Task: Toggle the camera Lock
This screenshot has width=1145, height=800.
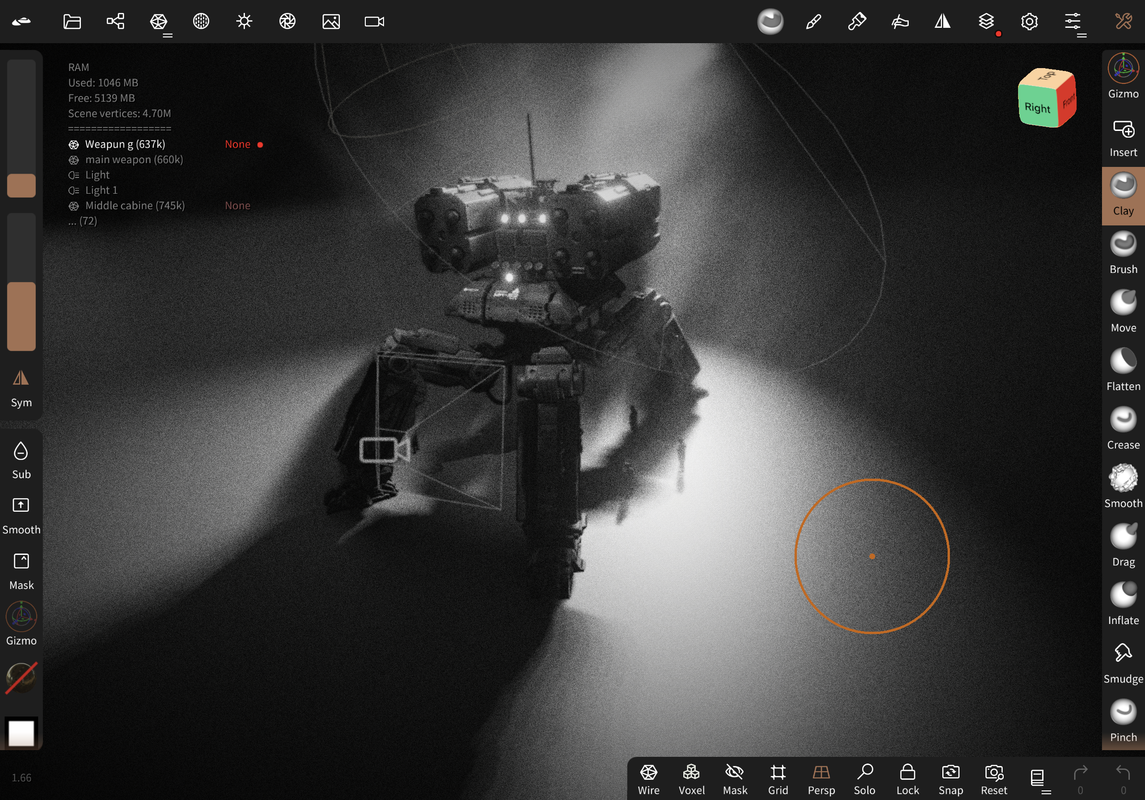Action: coord(908,779)
